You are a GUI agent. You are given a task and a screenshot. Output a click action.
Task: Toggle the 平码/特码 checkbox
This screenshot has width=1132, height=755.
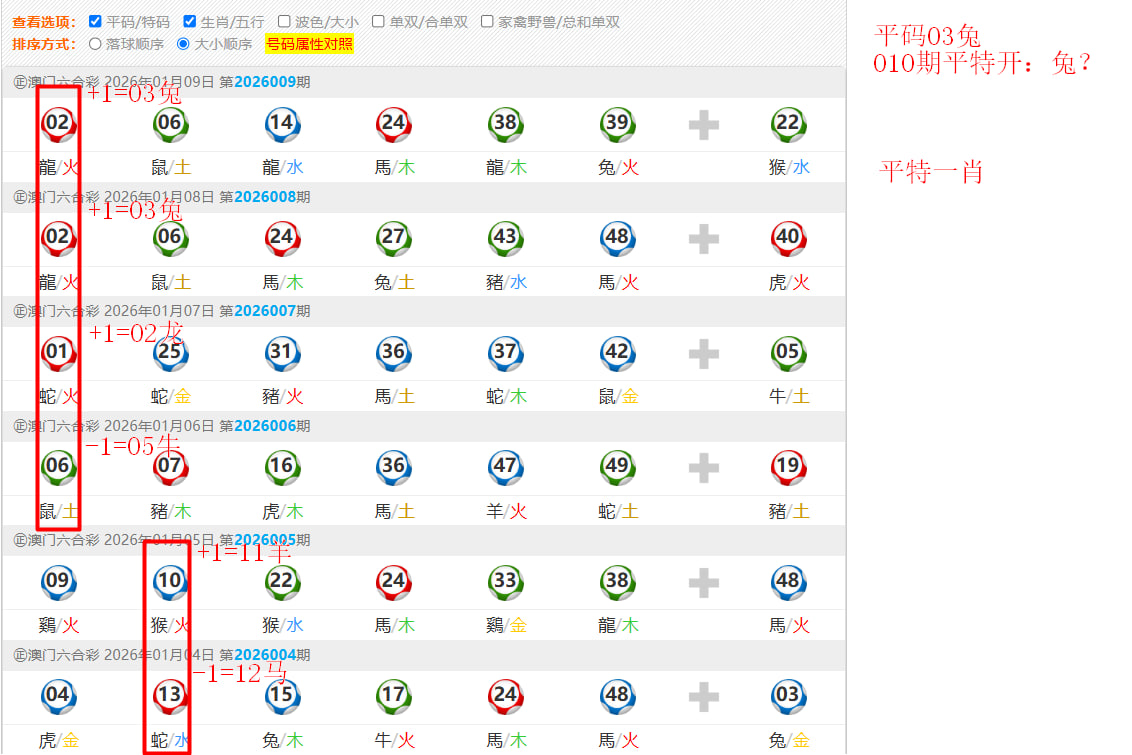point(95,21)
